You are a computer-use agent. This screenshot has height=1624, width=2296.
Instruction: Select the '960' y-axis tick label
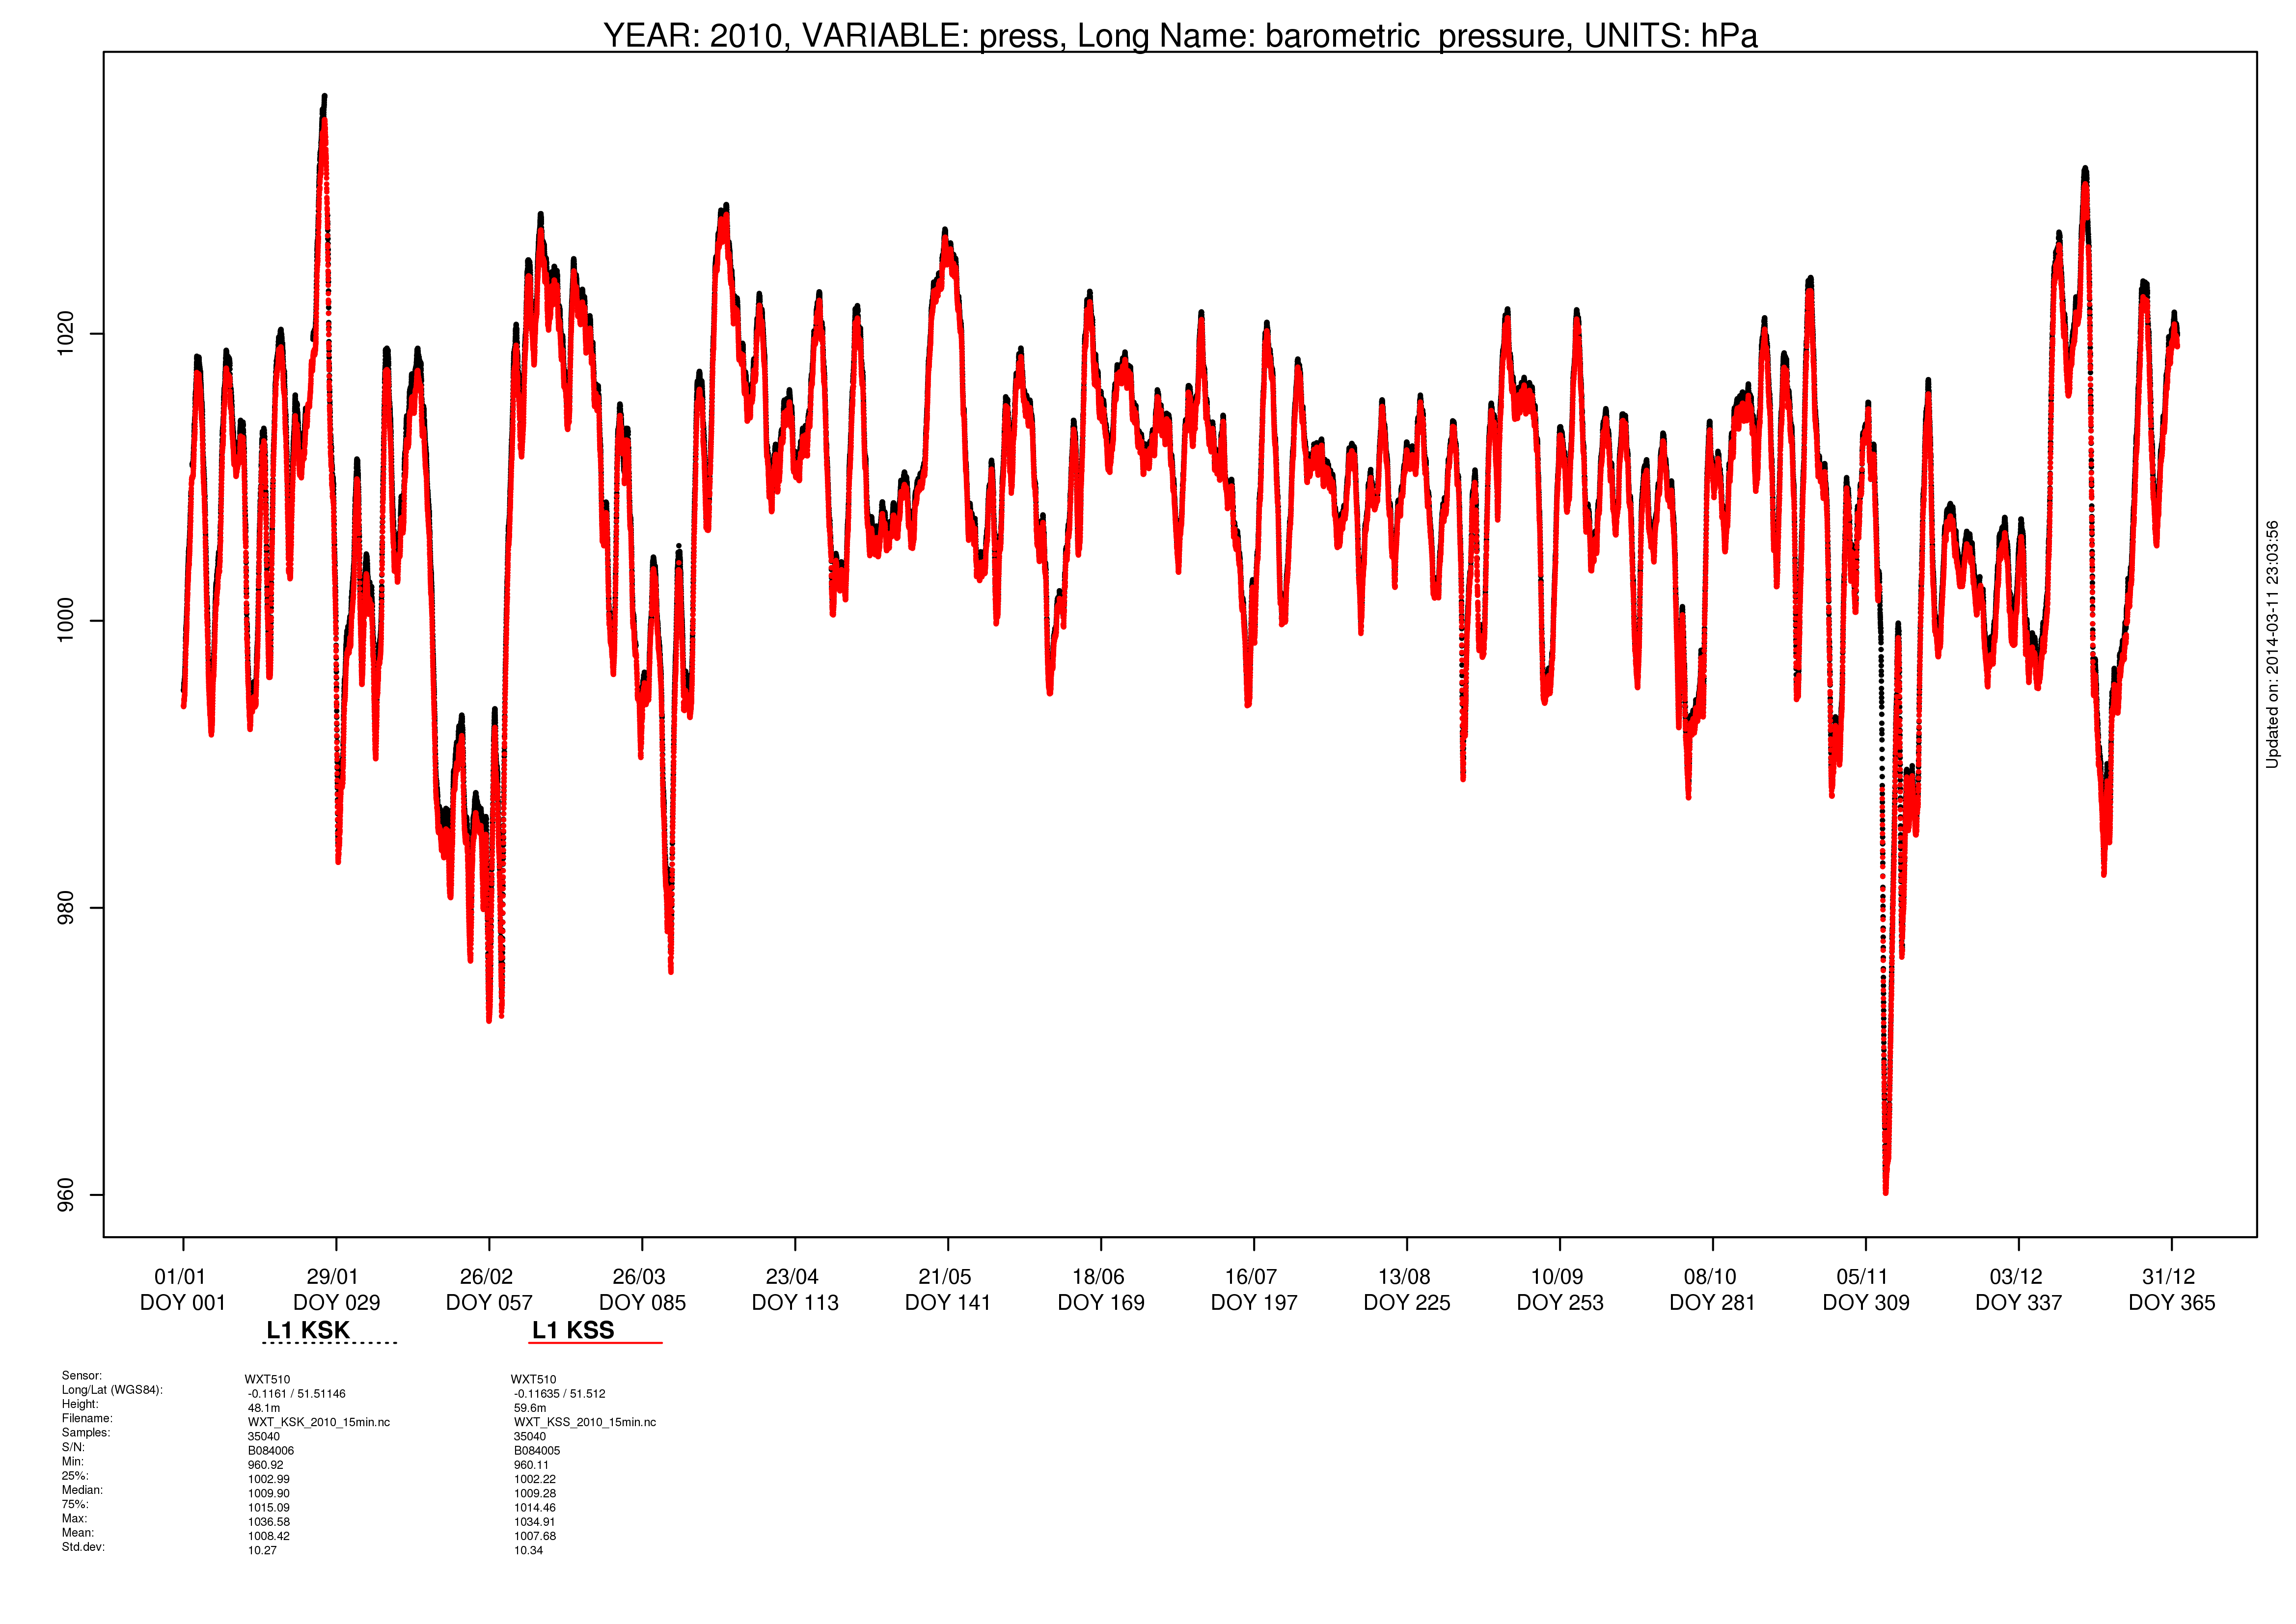pyautogui.click(x=65, y=1194)
